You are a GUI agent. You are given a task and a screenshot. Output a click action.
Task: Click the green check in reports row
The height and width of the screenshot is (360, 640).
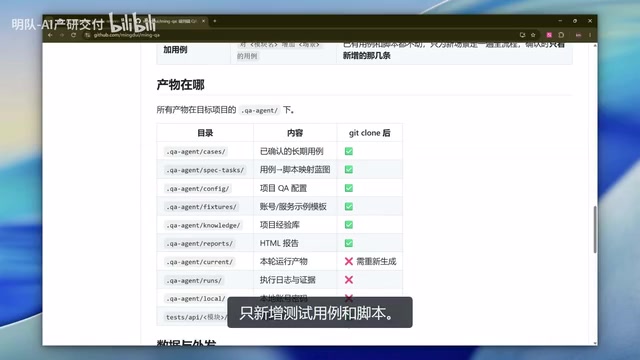click(x=349, y=243)
